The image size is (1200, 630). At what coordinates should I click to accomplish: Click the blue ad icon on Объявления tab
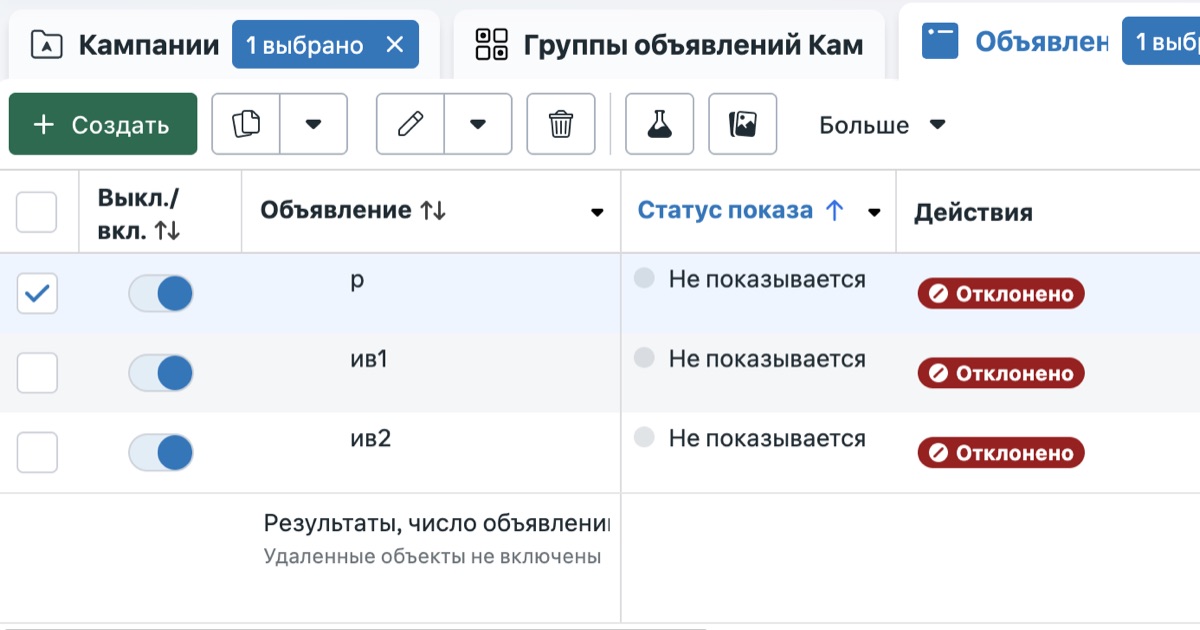click(940, 42)
